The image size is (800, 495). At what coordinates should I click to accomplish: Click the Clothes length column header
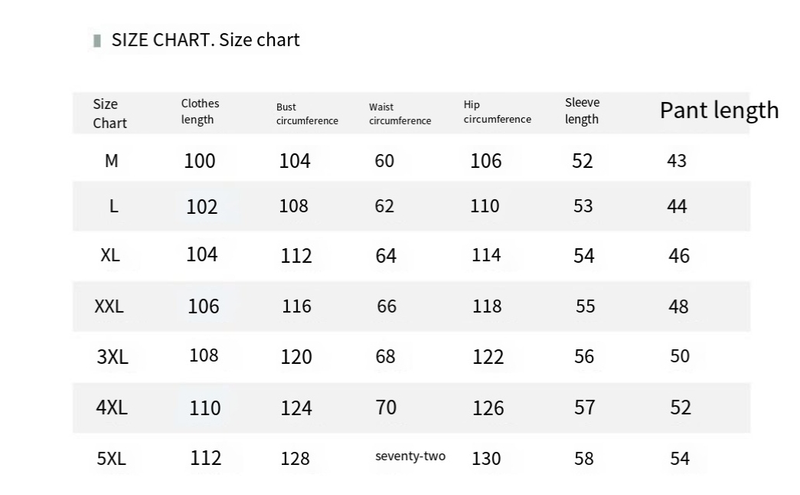[200, 111]
